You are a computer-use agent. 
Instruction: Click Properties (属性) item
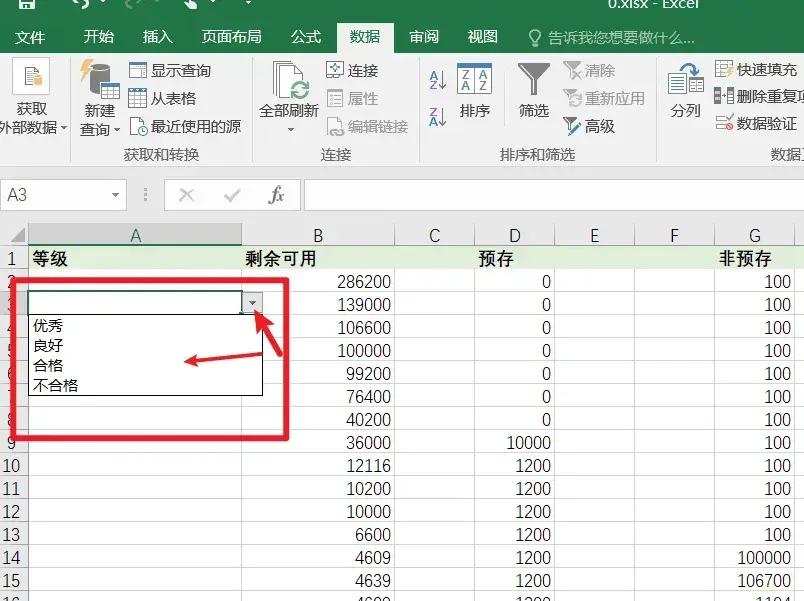(352, 98)
